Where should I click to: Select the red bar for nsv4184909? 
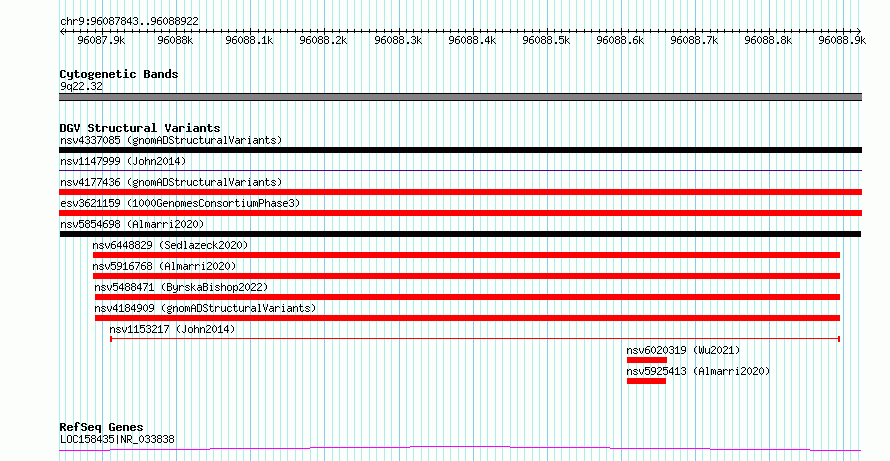(x=467, y=318)
